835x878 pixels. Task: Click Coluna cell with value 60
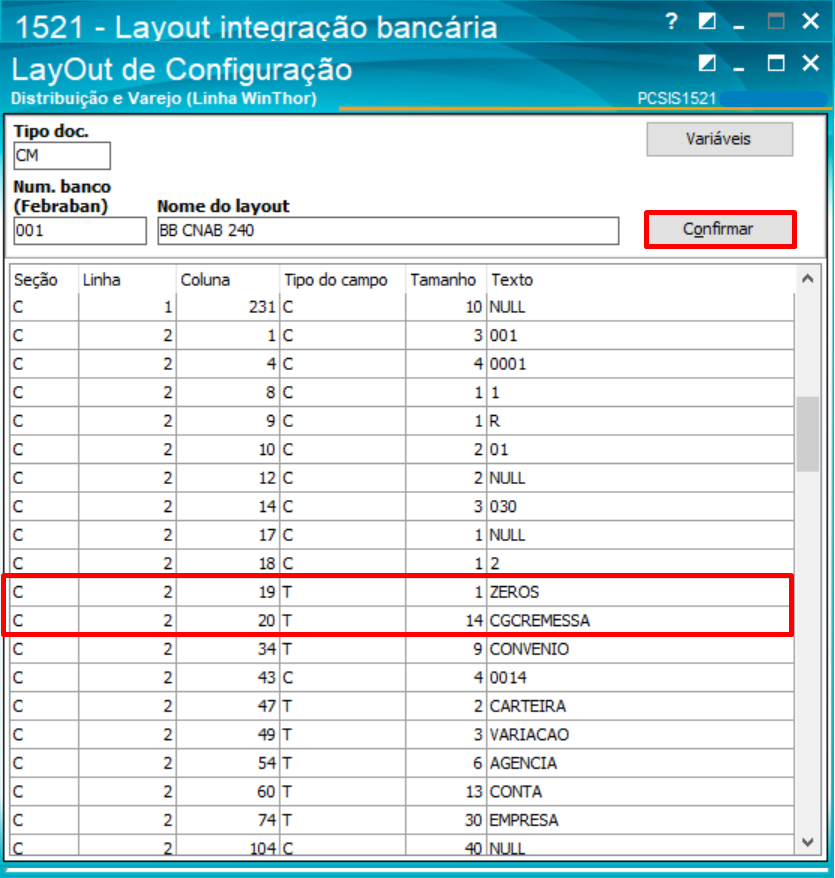coord(227,792)
